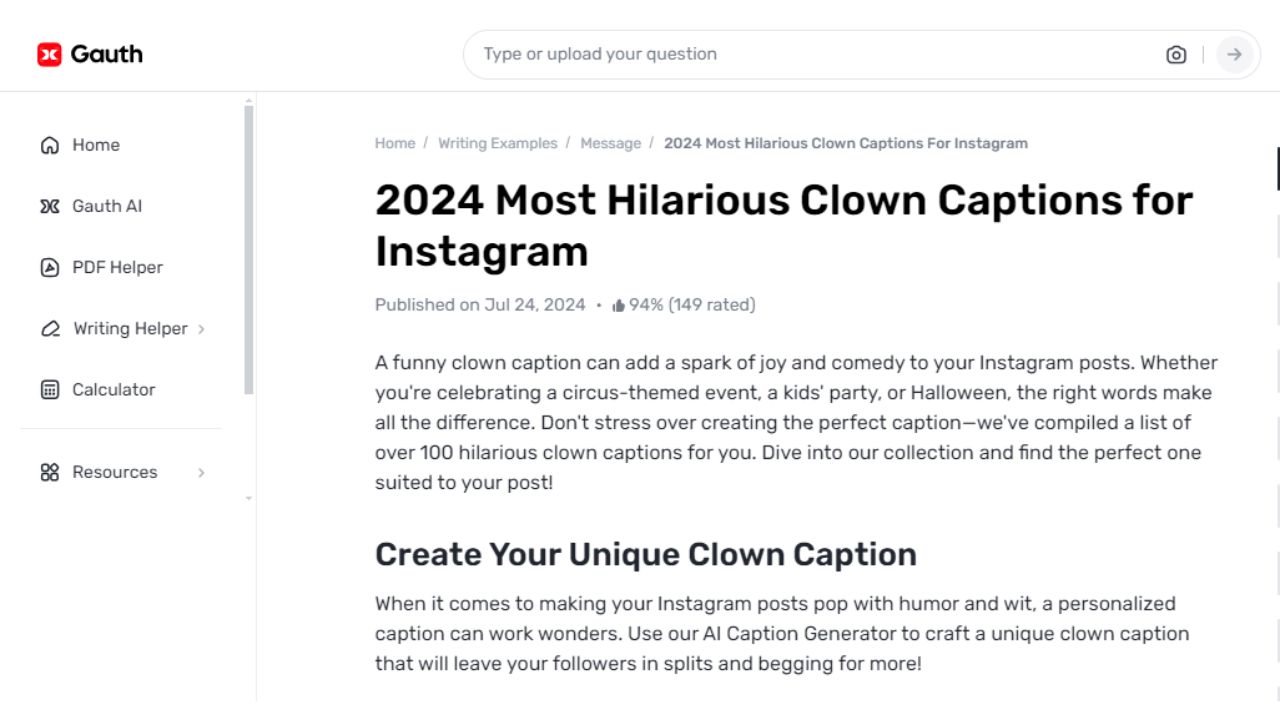Click the Calculator icon in the sidebar

pyautogui.click(x=50, y=389)
